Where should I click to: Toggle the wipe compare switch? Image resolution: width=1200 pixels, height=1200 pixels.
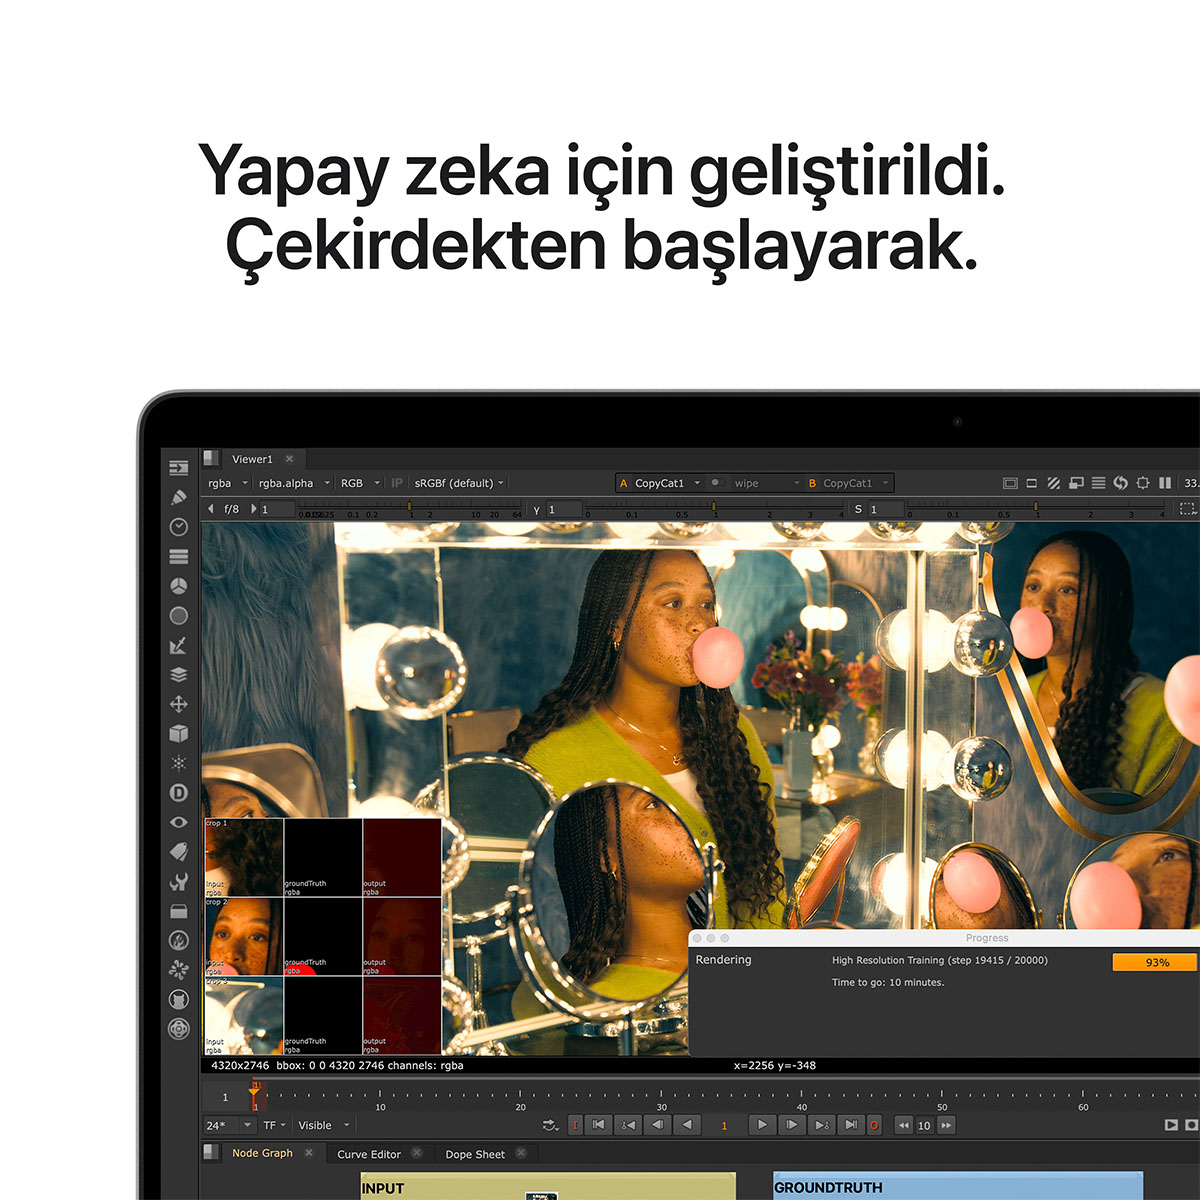[717, 483]
